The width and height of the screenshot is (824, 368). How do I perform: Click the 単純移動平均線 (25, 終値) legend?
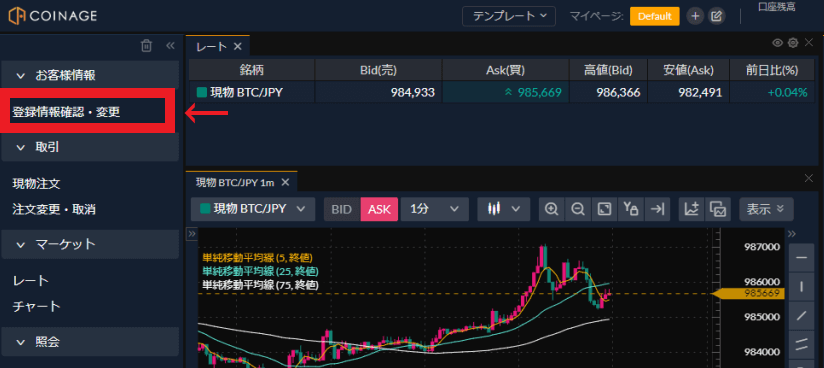[261, 272]
